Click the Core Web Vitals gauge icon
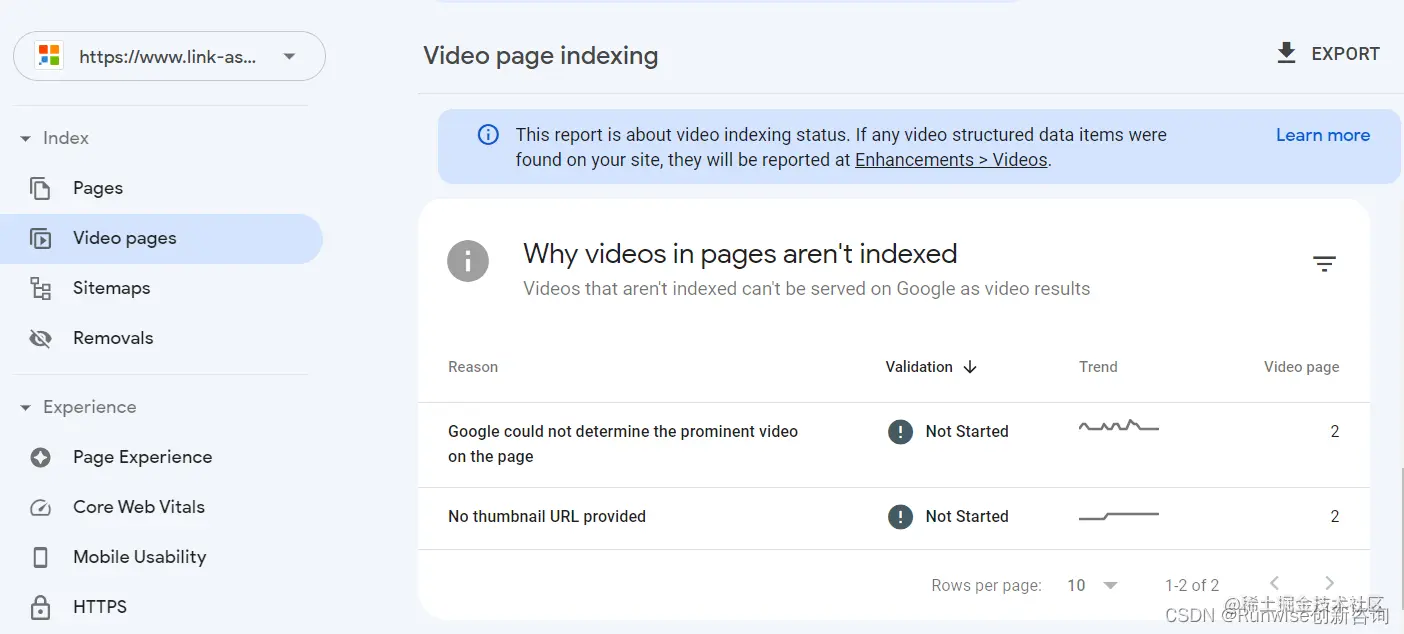Viewport: 1404px width, 634px height. click(x=40, y=507)
